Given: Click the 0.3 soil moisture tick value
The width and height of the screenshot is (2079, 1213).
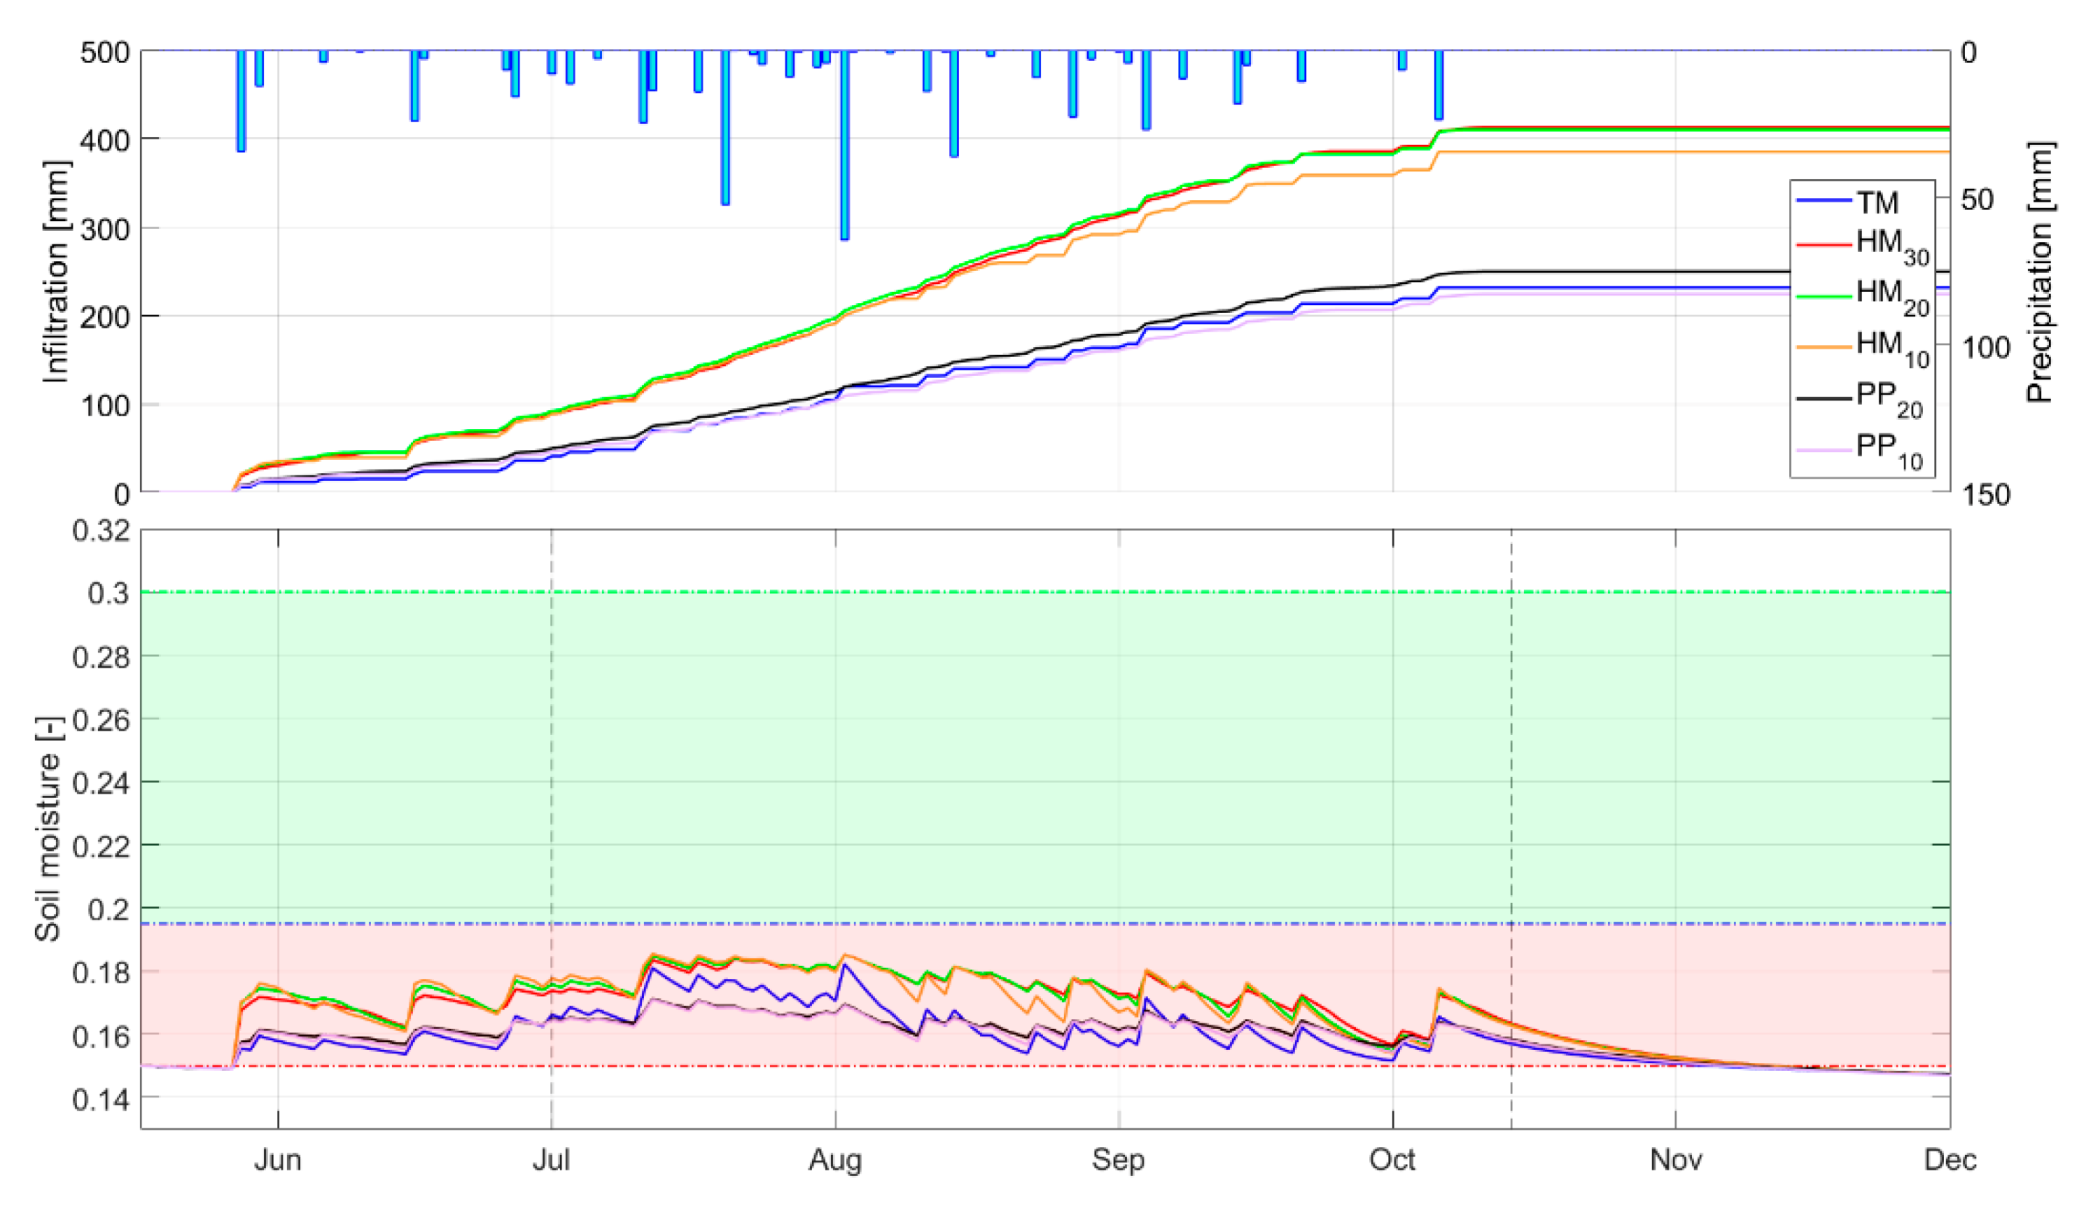Looking at the screenshot, I should pyautogui.click(x=108, y=593).
